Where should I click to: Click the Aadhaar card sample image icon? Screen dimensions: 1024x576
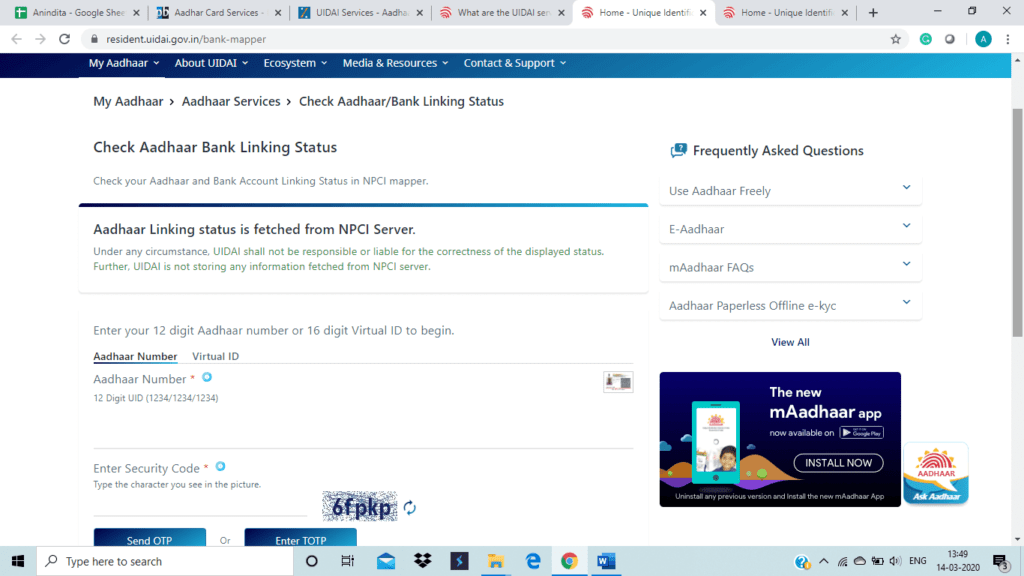point(618,382)
